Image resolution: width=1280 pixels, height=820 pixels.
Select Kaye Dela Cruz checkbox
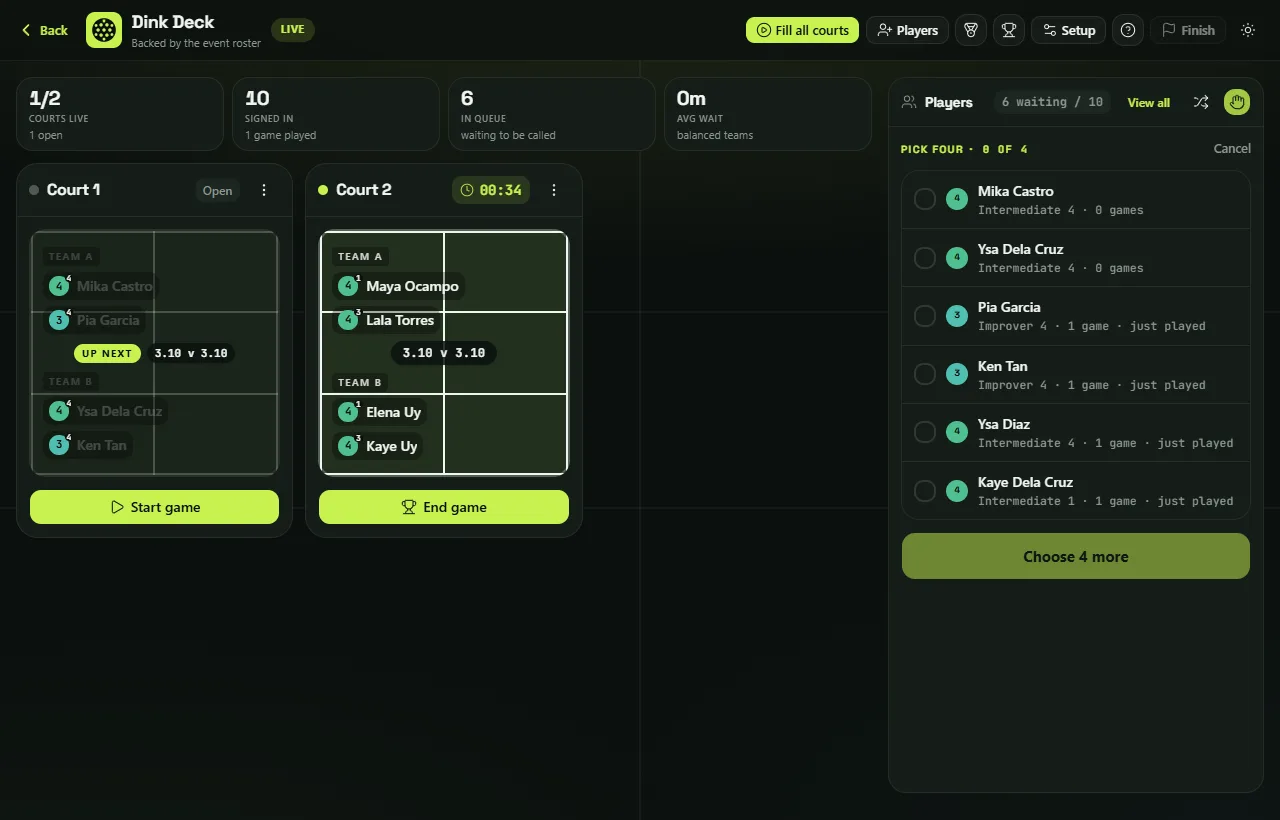pyautogui.click(x=925, y=491)
